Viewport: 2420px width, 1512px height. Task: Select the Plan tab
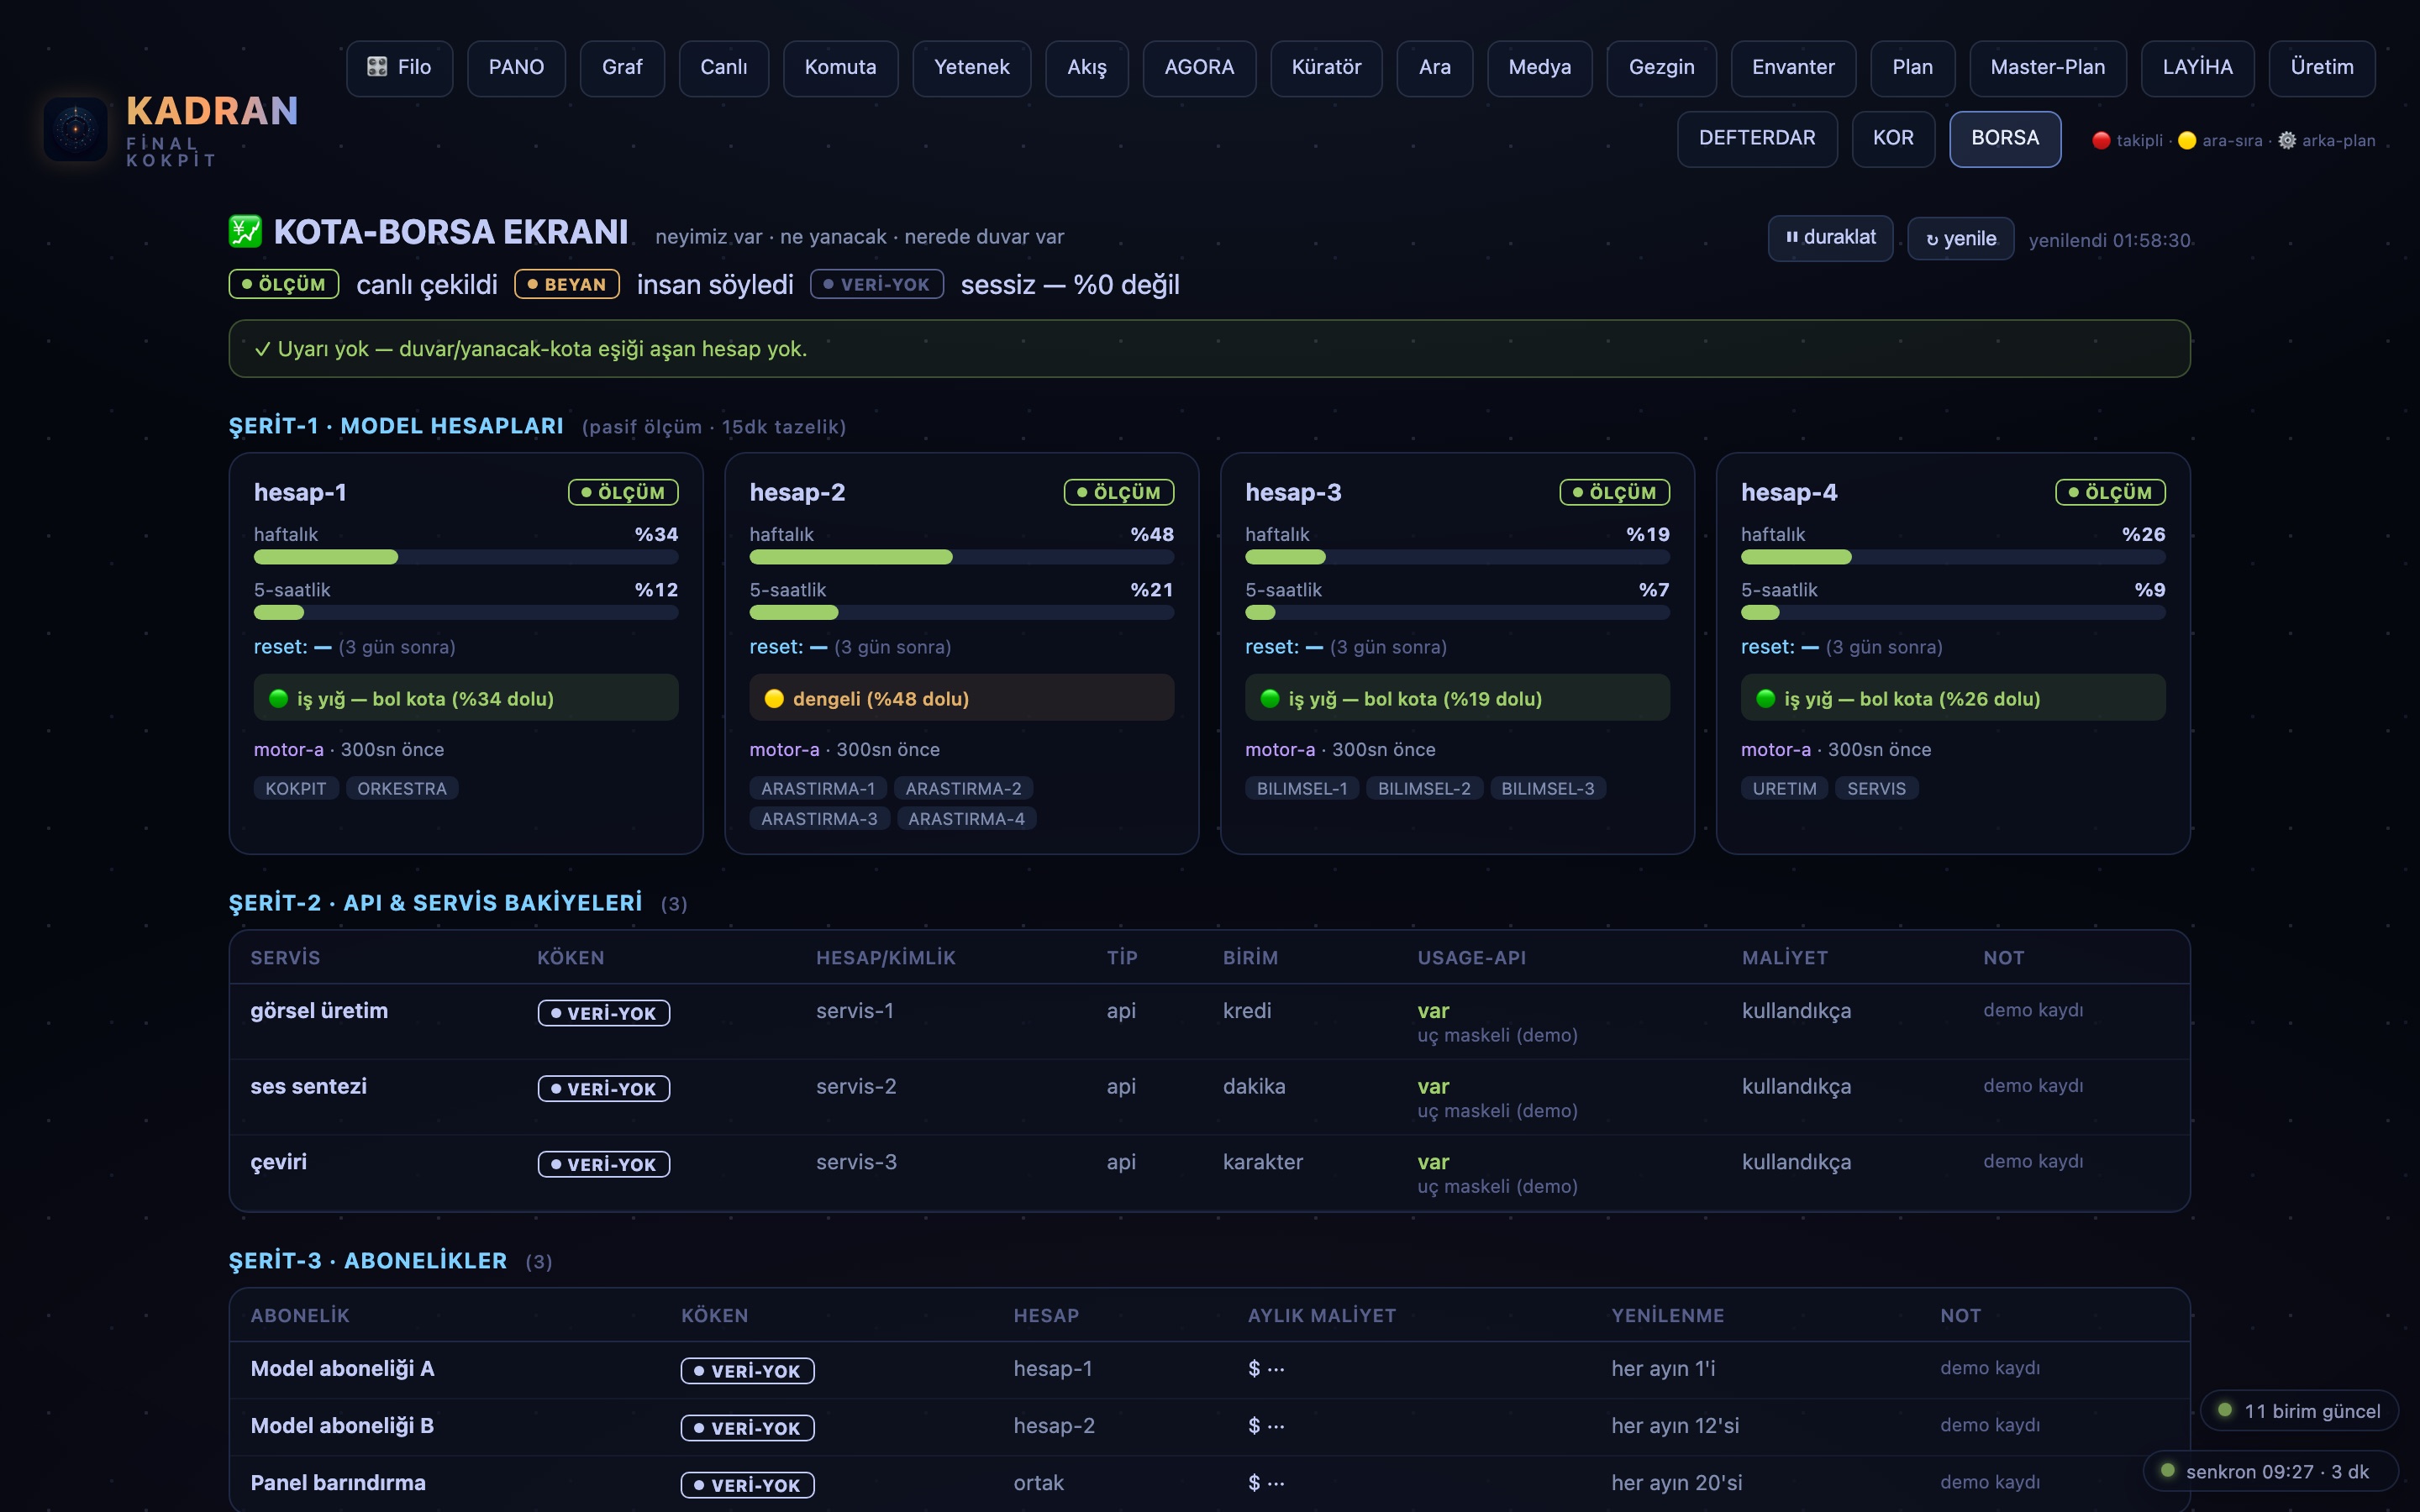1912,68
